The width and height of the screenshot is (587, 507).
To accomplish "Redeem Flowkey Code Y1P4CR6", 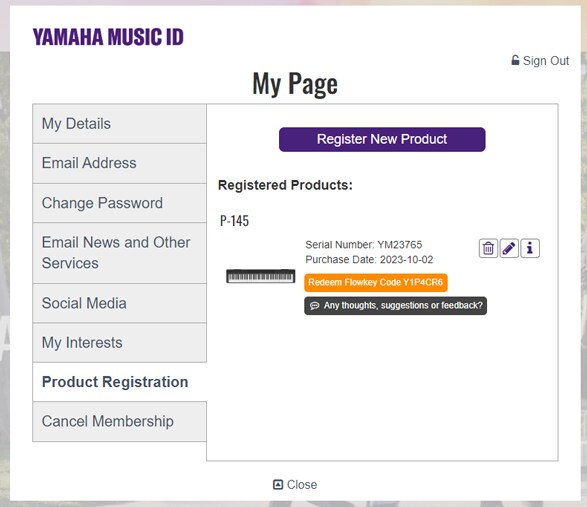I will click(376, 282).
